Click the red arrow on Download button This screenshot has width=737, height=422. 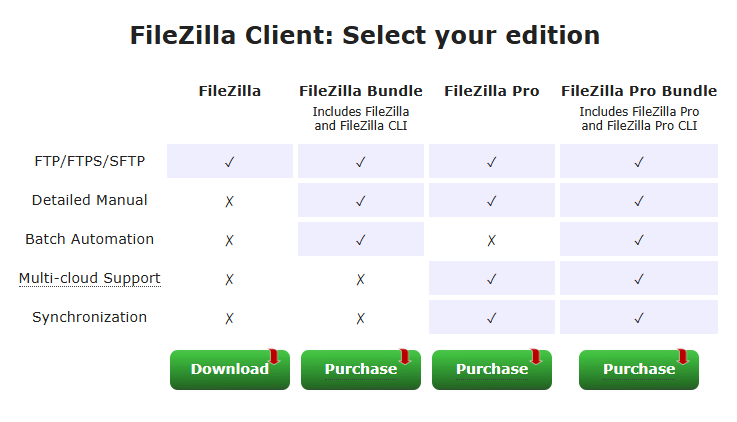click(x=273, y=357)
